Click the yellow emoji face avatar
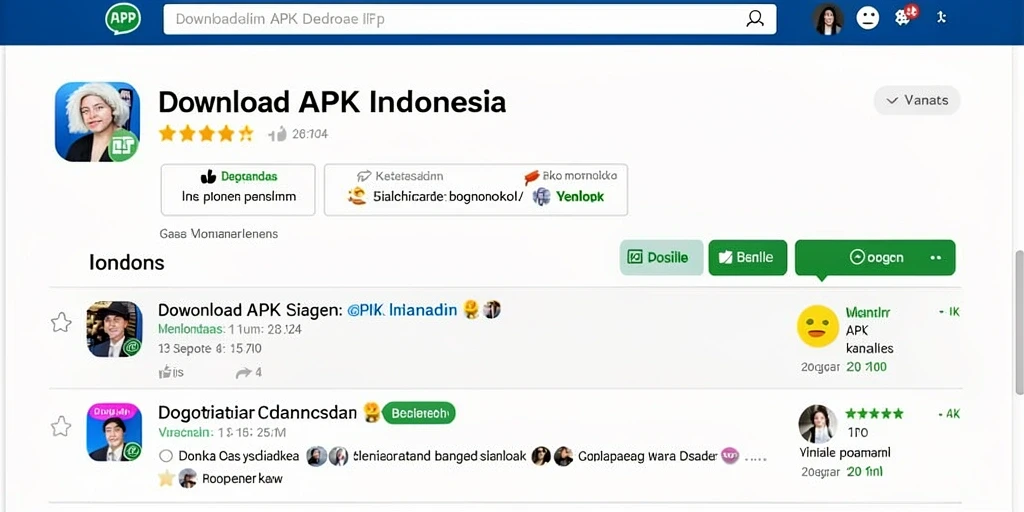 tap(818, 326)
